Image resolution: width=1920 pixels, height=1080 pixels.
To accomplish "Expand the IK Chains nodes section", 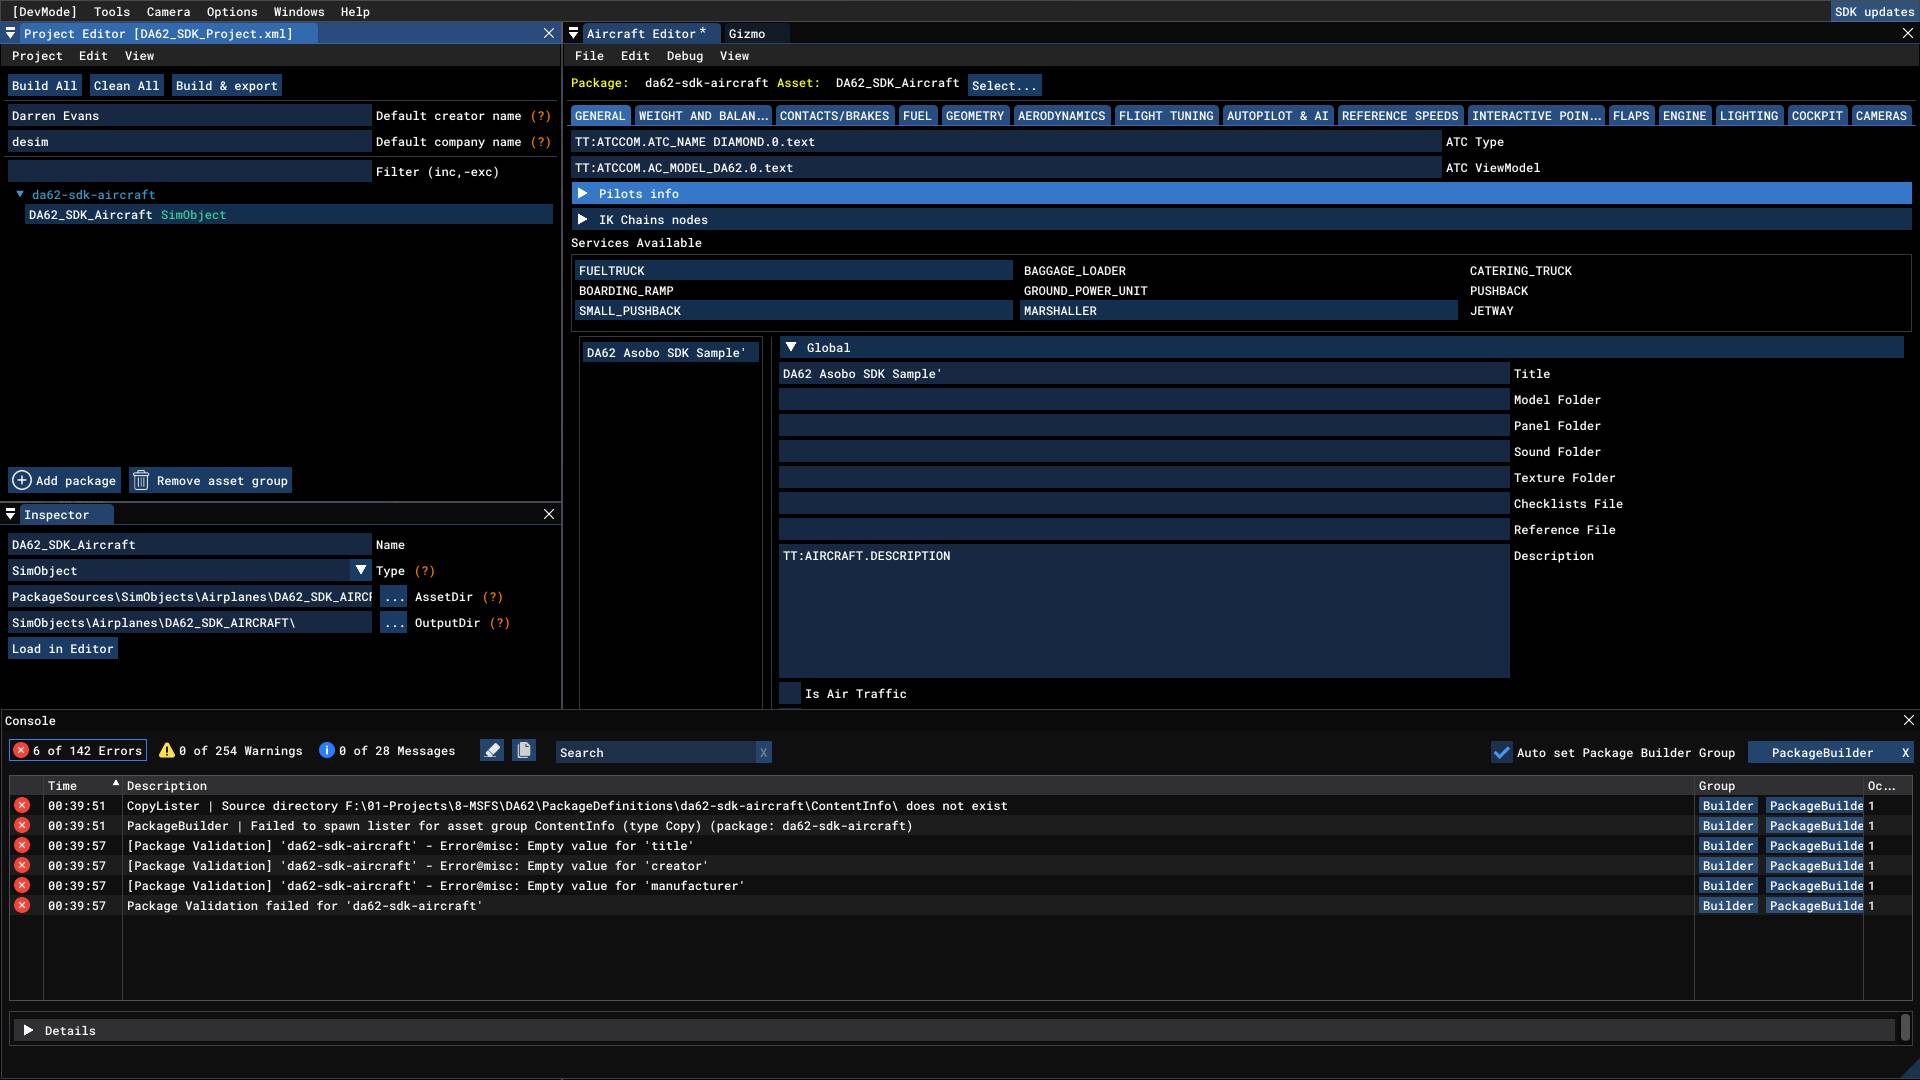I will tap(584, 219).
